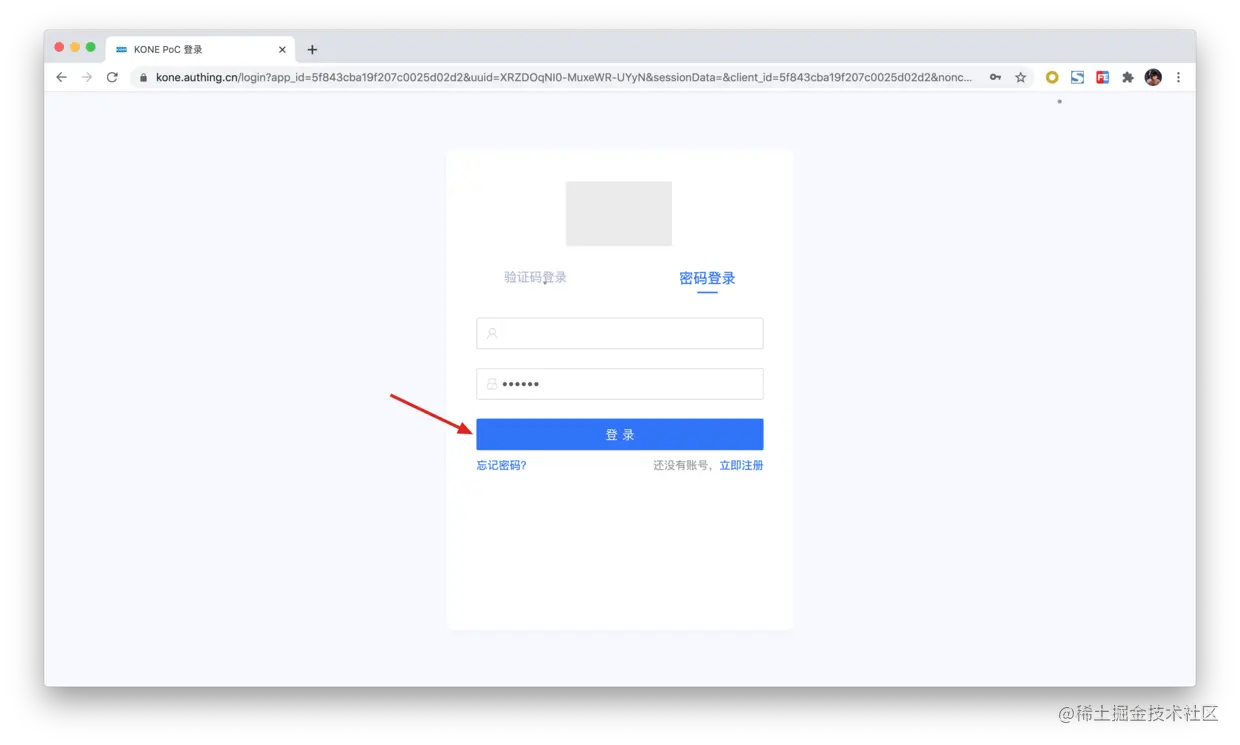Click the blue 登录 button
Screen dimensions: 1240x745
620,434
